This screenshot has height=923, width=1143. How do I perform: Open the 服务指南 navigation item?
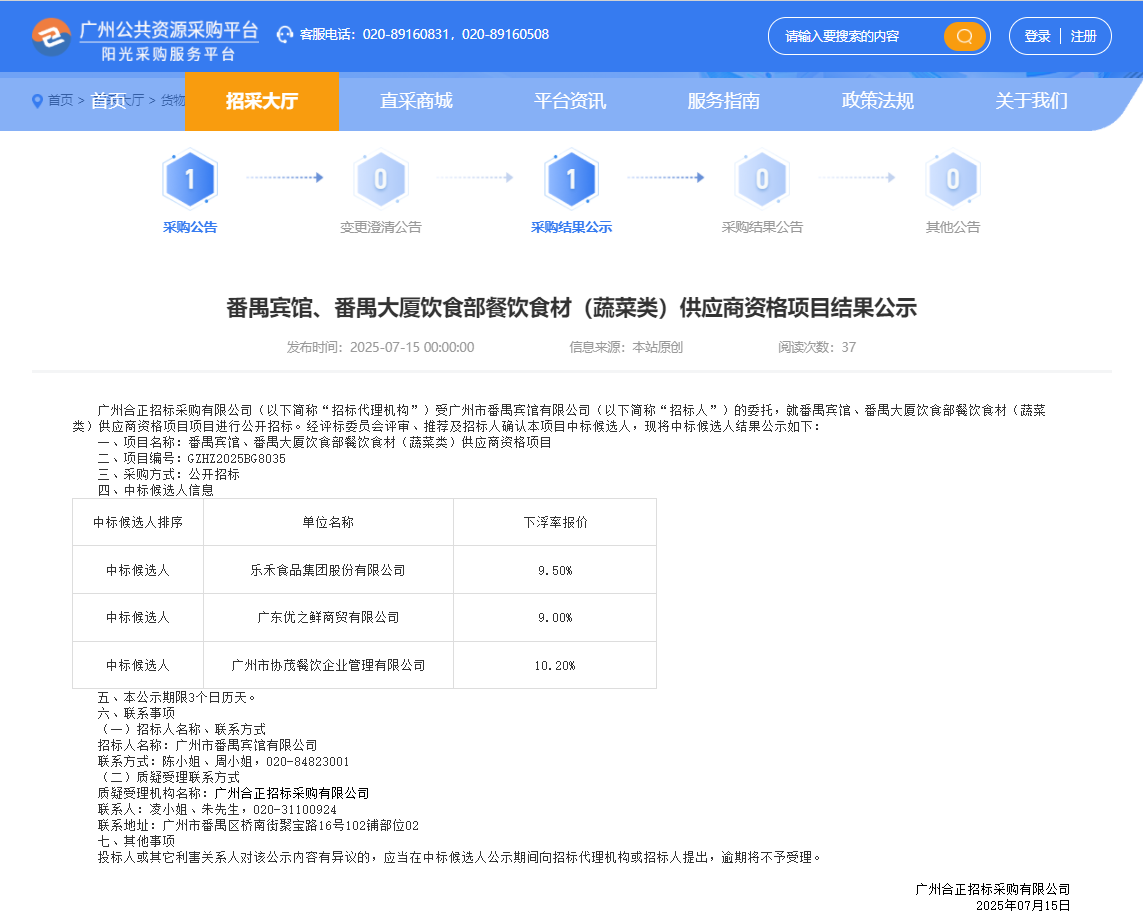point(724,101)
